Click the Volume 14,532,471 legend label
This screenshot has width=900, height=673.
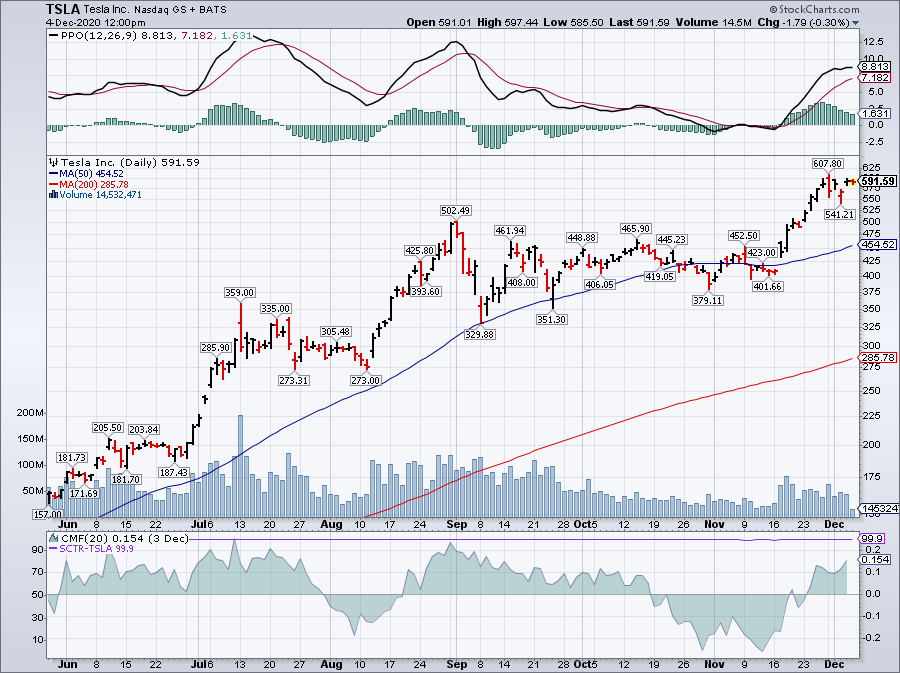click(100, 194)
